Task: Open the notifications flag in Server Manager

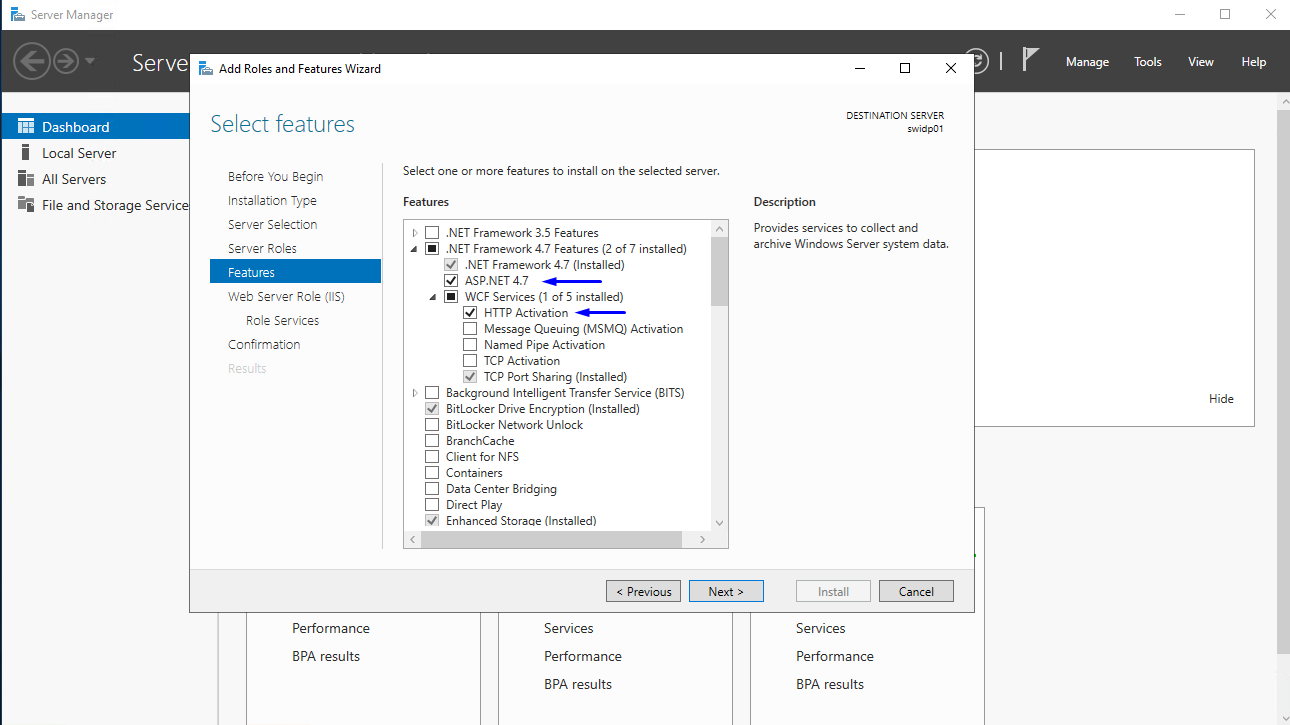Action: click(x=1031, y=60)
